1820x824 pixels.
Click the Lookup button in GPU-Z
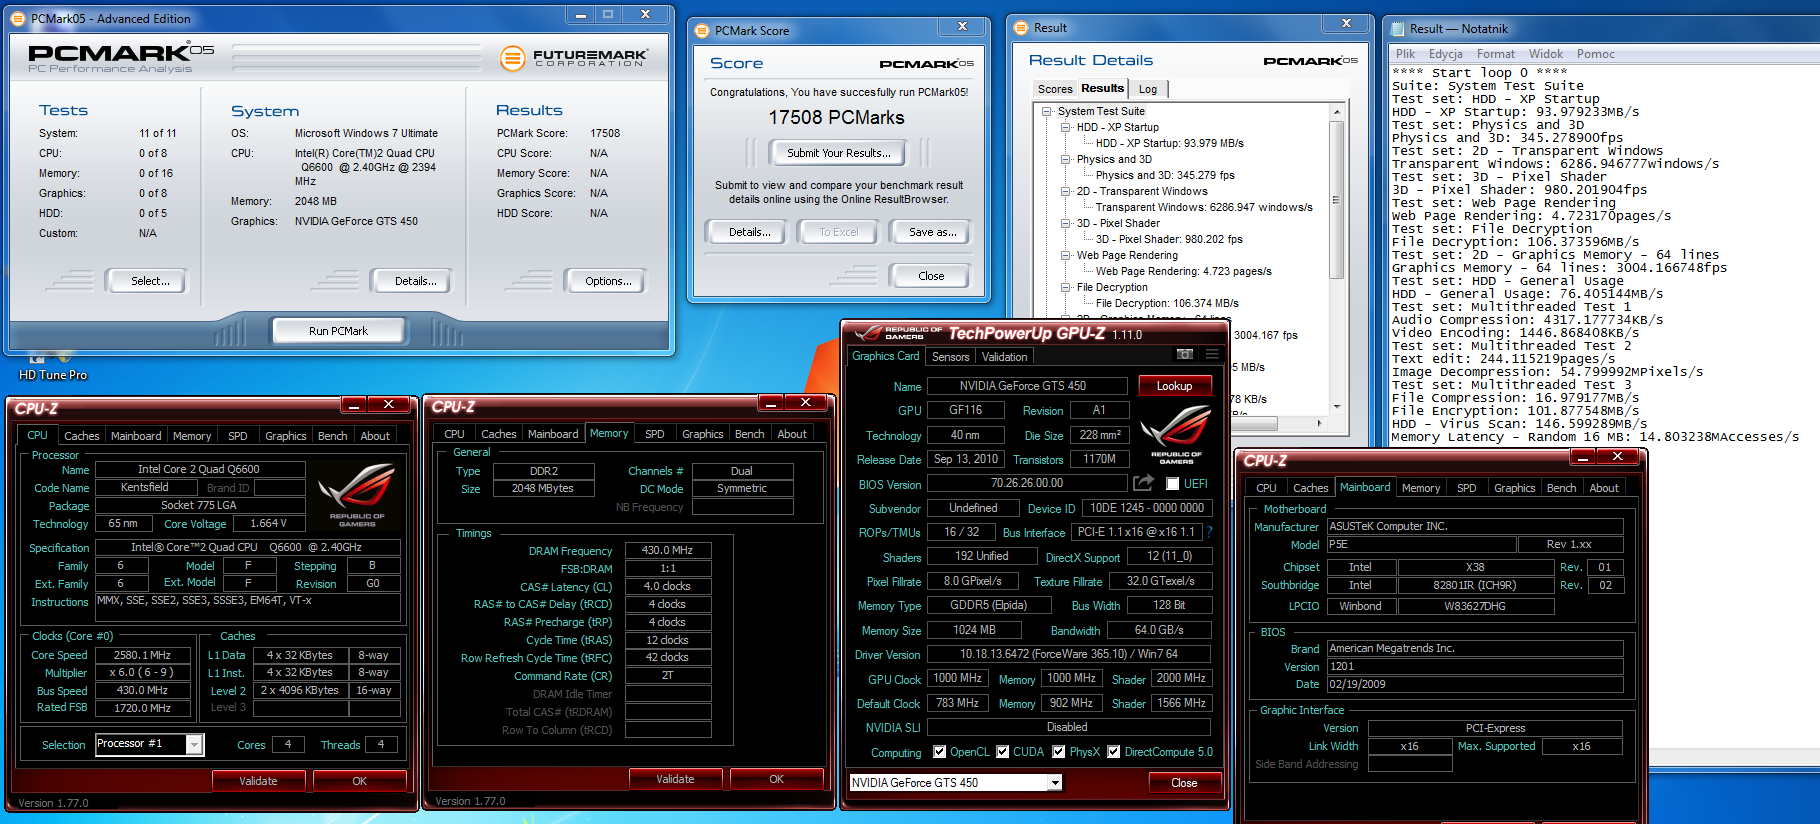point(1174,386)
